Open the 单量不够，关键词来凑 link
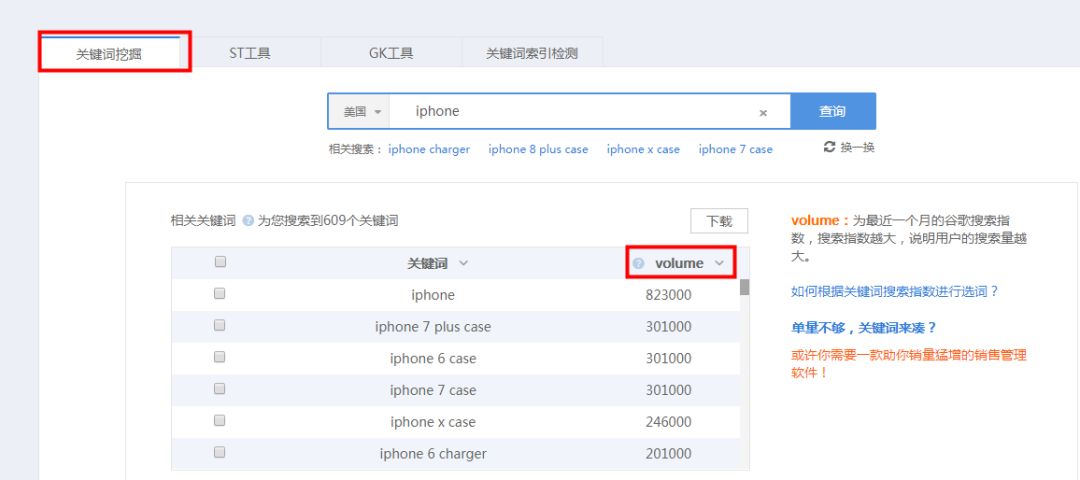The image size is (1080, 480). point(864,328)
